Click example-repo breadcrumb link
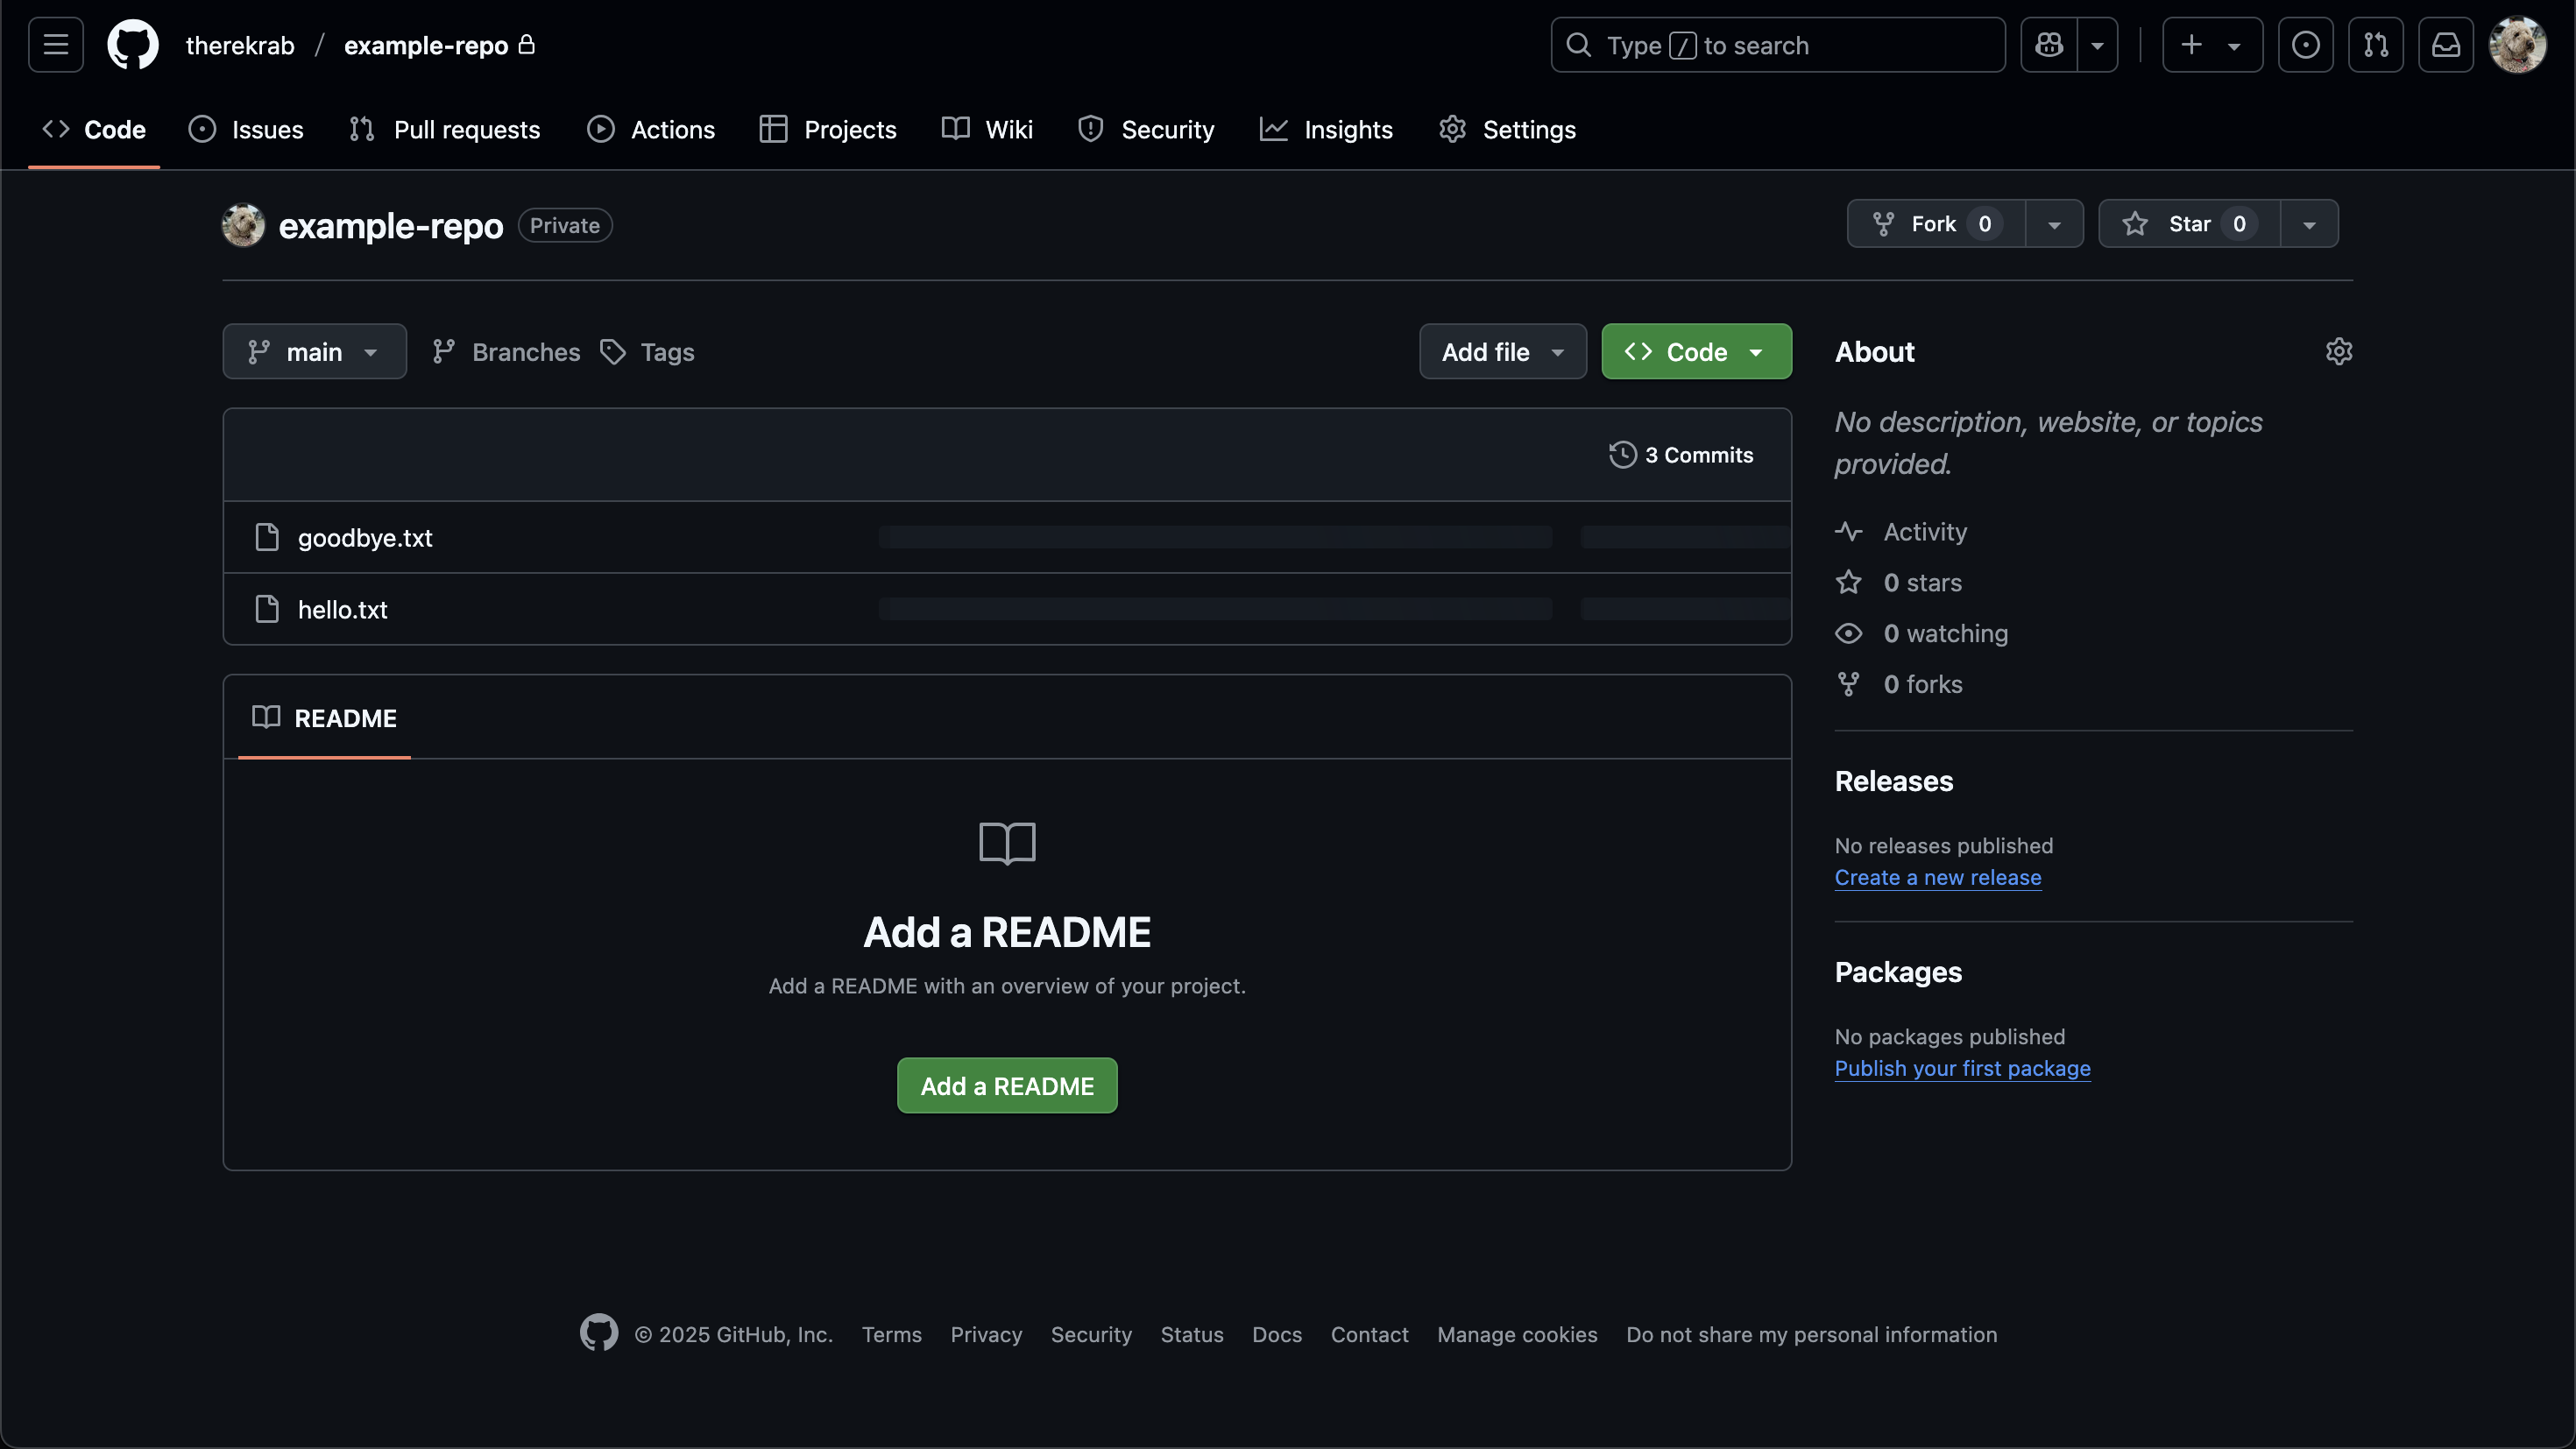 click(426, 46)
